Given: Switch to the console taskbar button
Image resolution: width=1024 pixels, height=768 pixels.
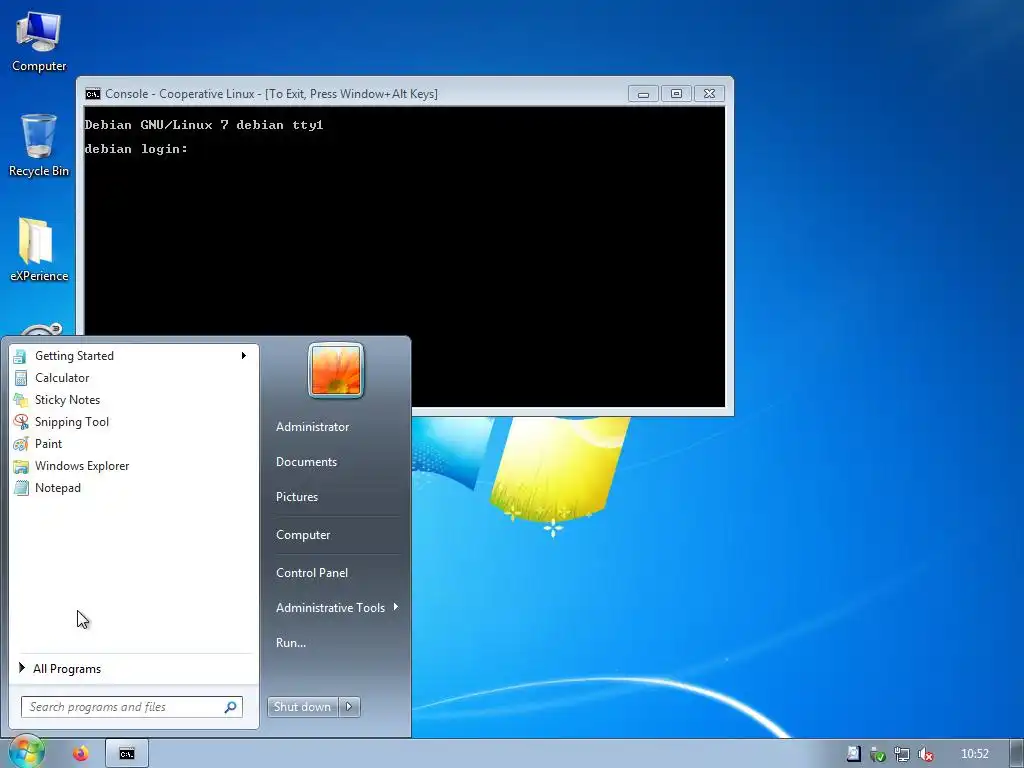Looking at the screenshot, I should tap(127, 754).
